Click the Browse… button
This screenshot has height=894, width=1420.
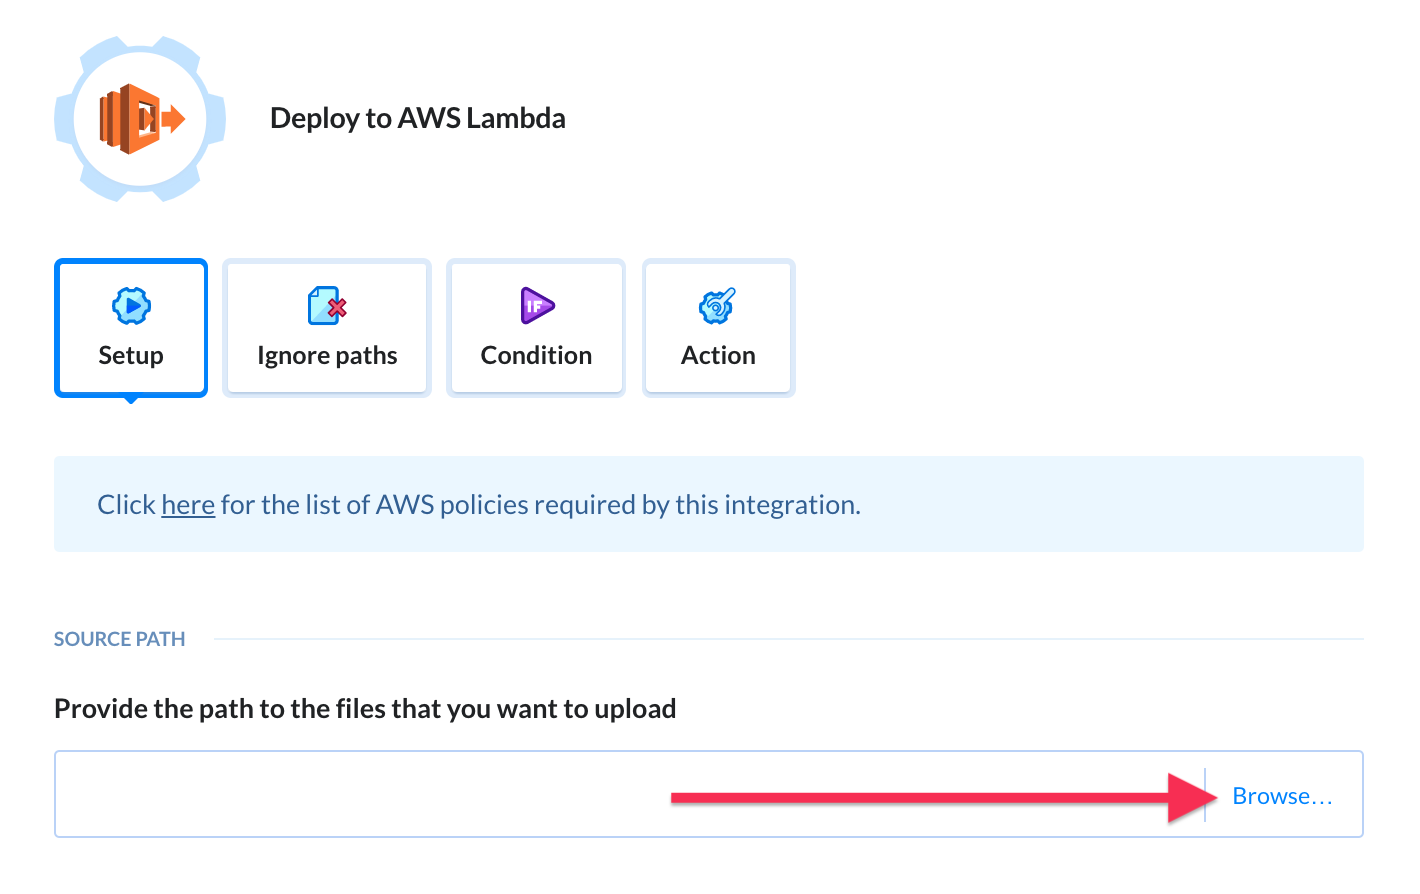tap(1282, 796)
